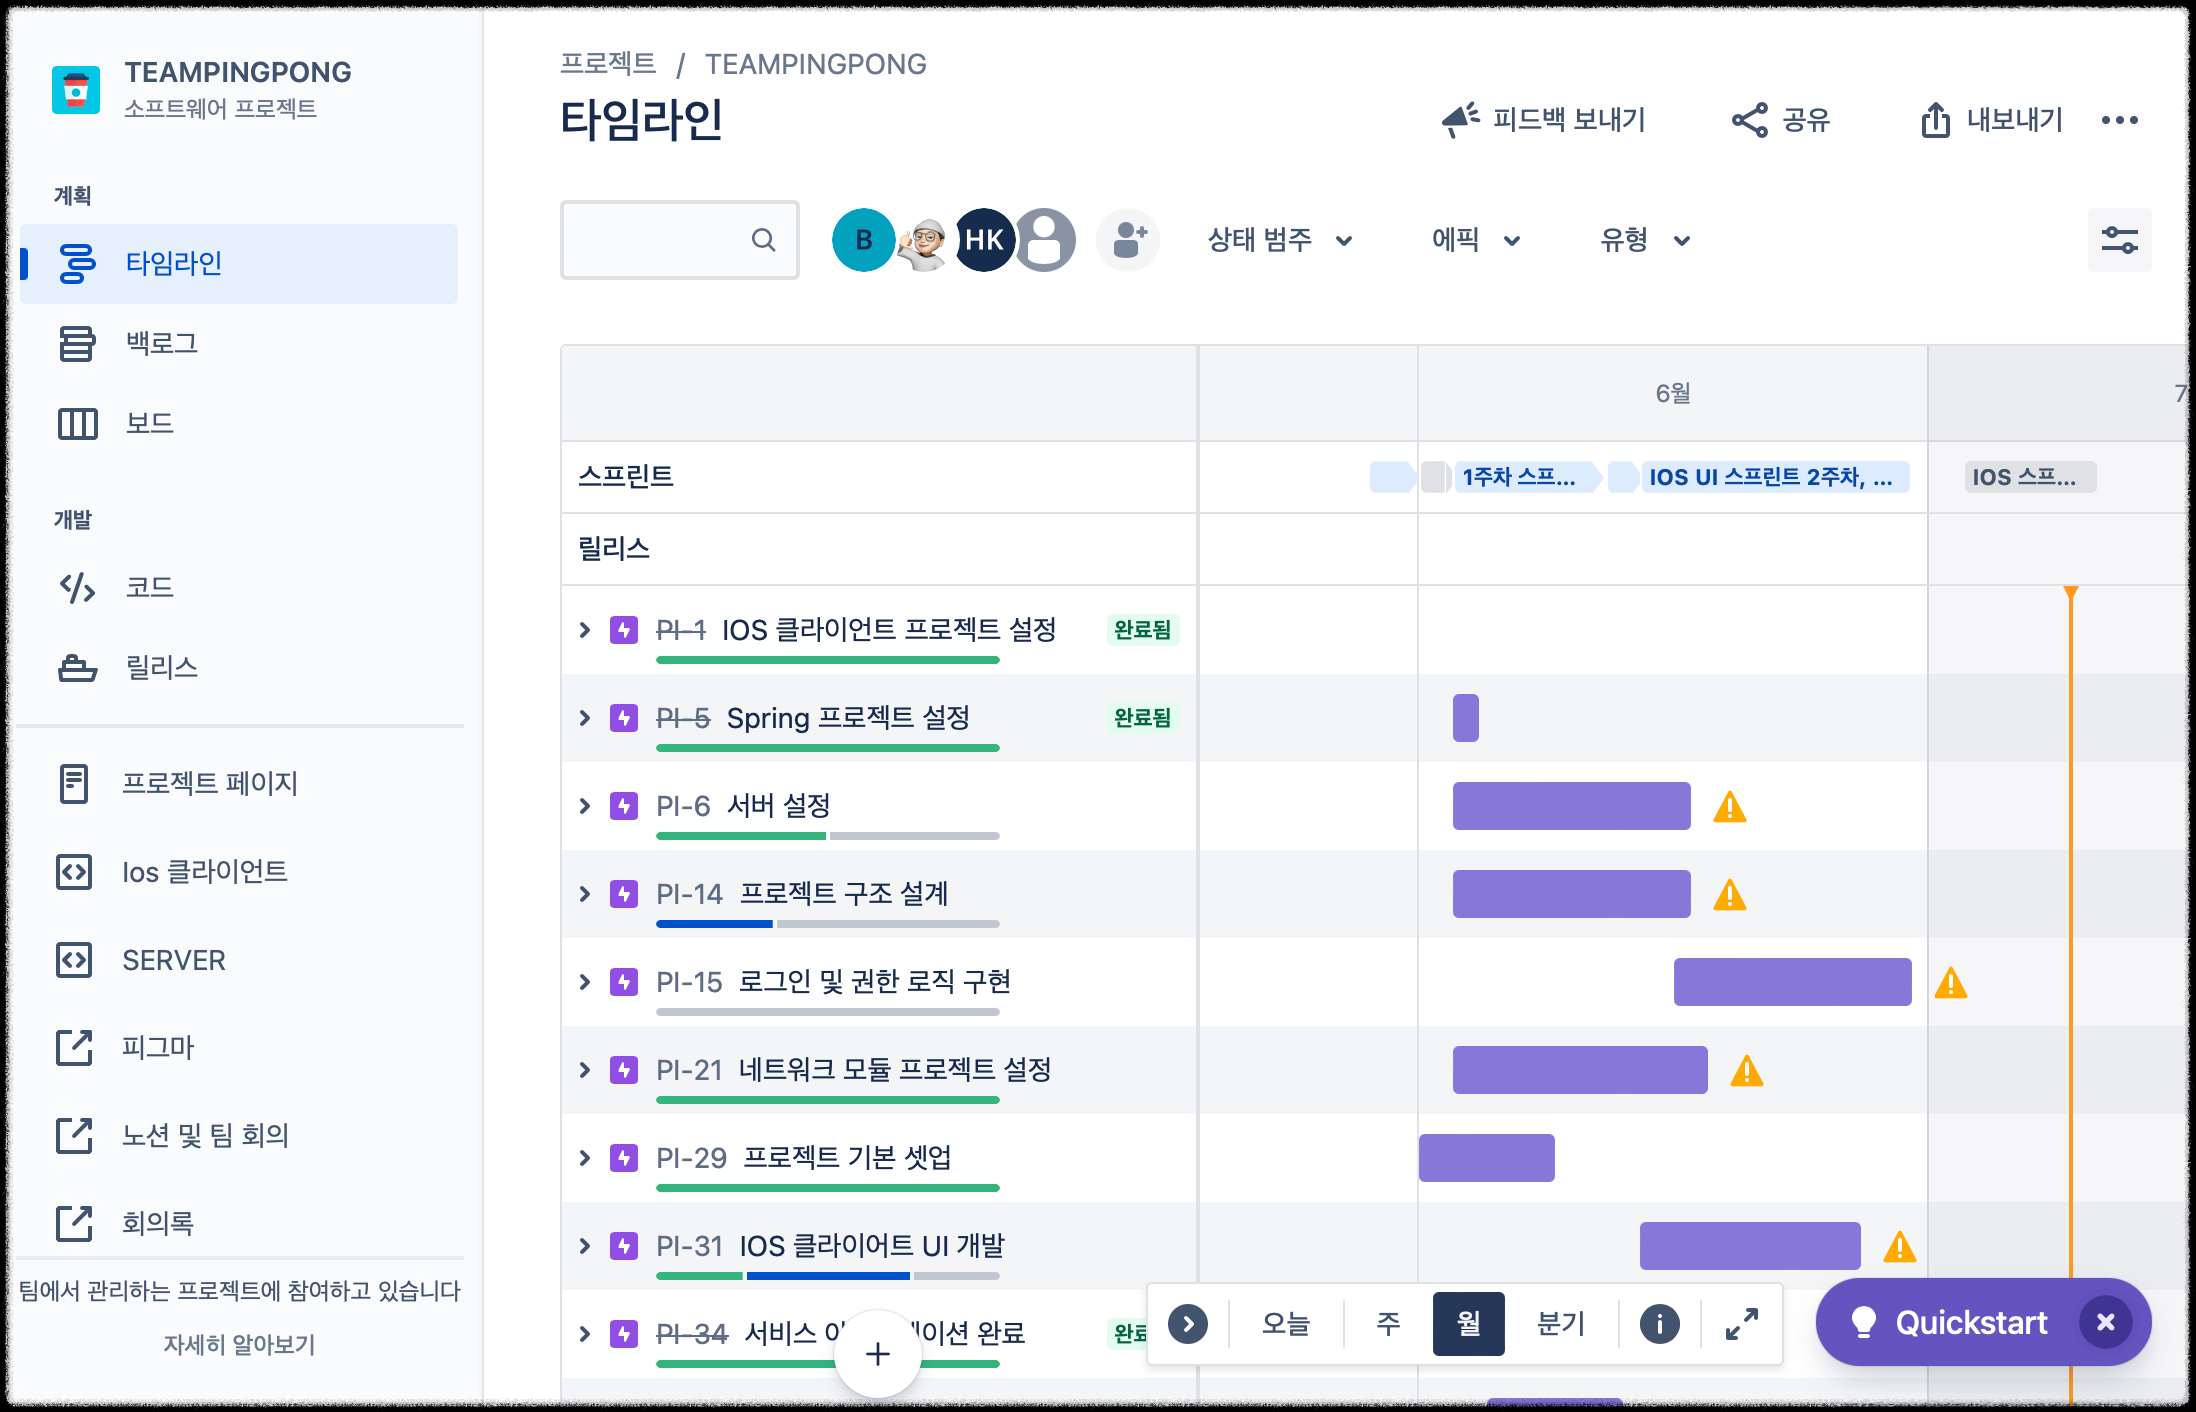Click the 오늘 button
The width and height of the screenshot is (2196, 1412).
click(1285, 1324)
